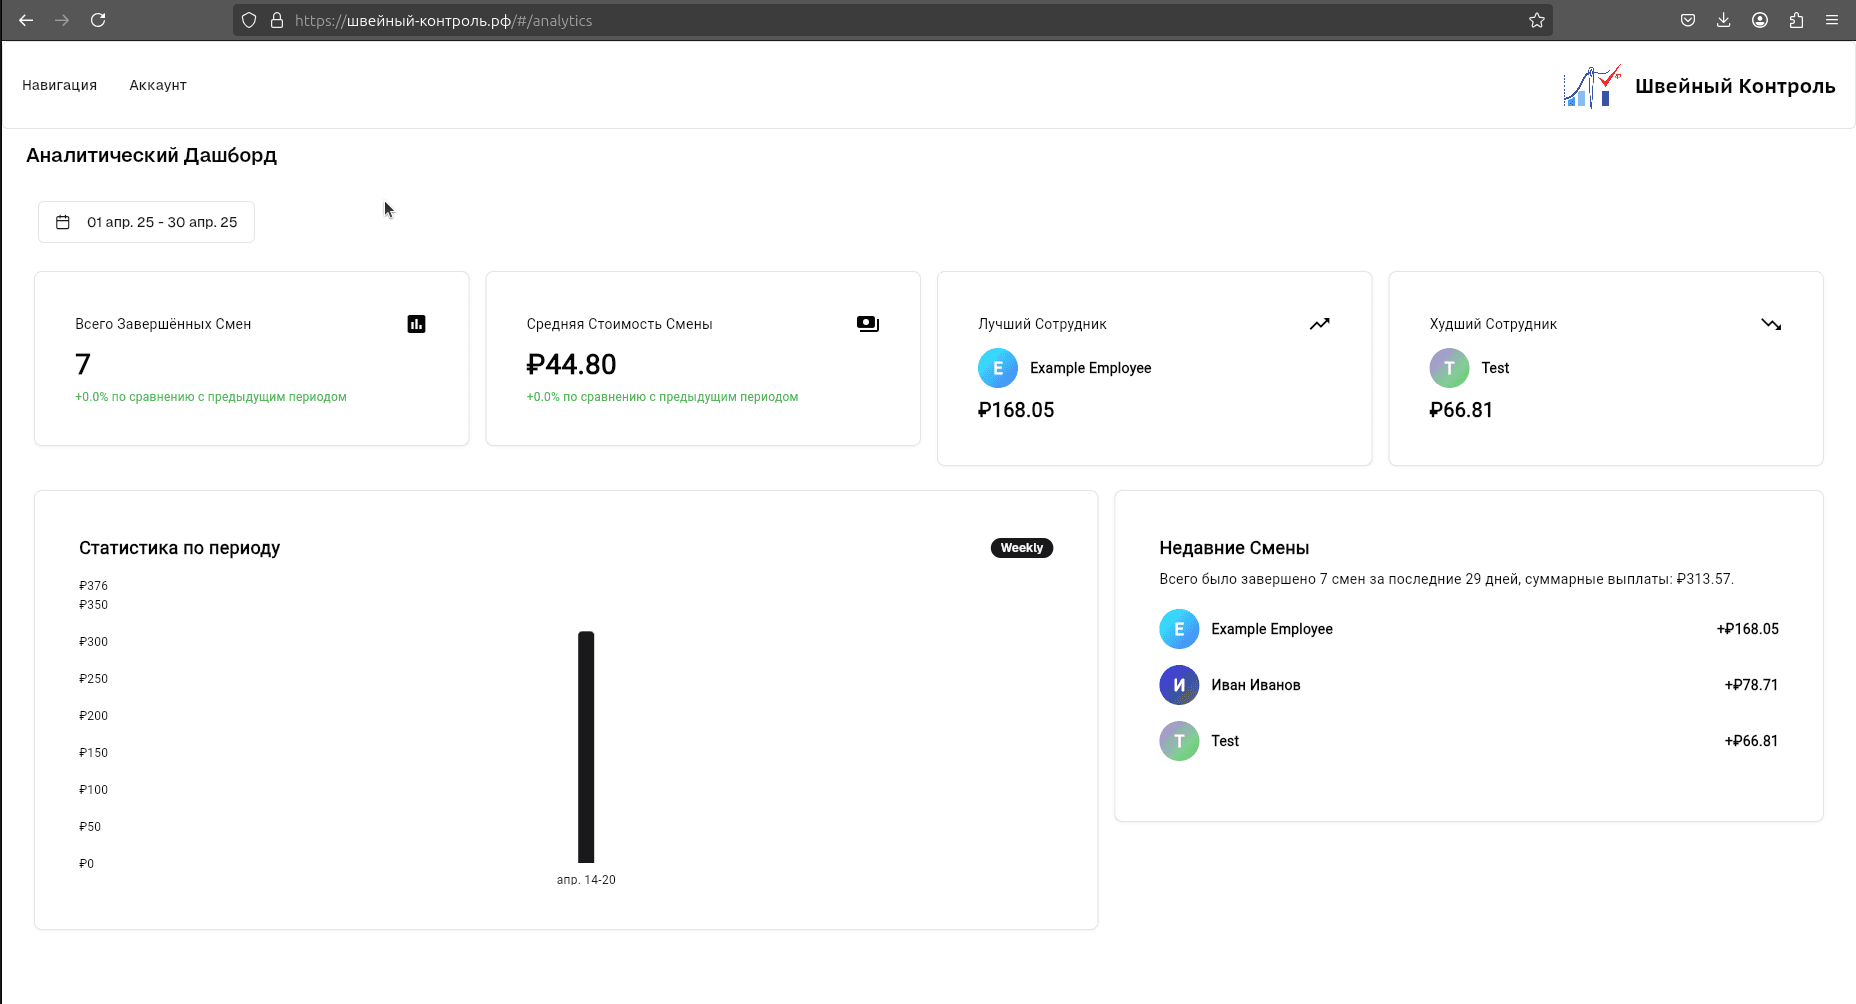Click the Аналитический Дашборд heading
Viewport: 1856px width, 1004px height.
(x=152, y=155)
